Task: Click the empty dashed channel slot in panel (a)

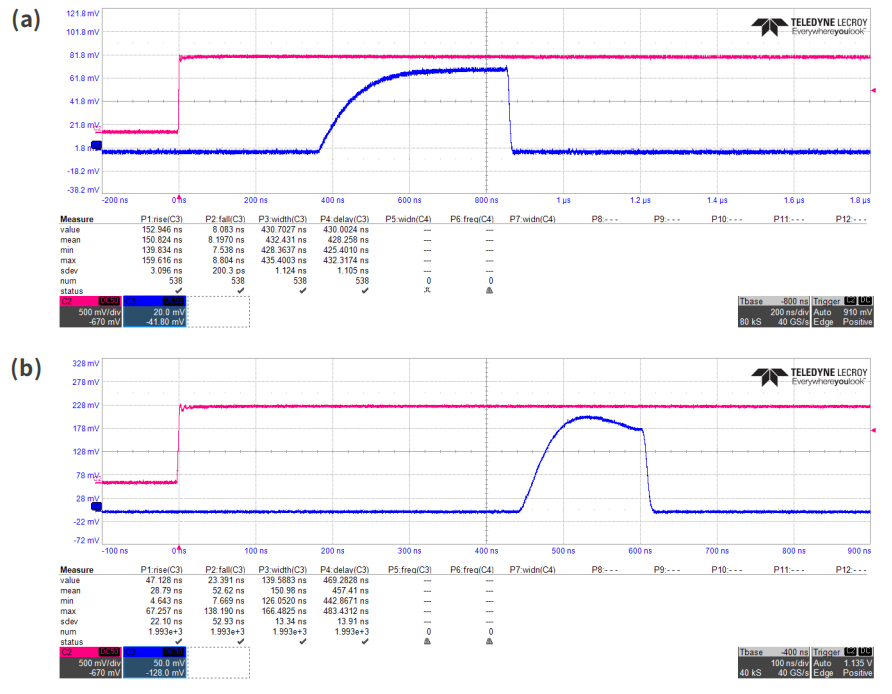Action: 219,313
